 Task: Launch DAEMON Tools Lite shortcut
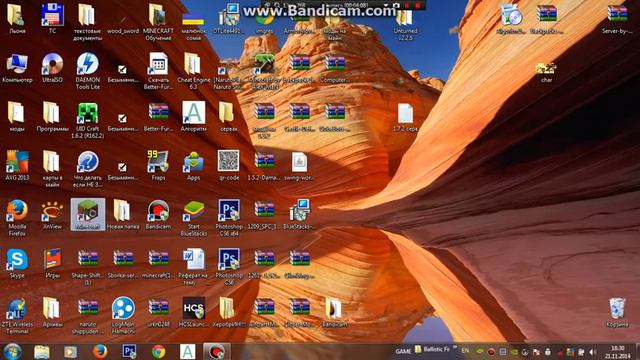[x=87, y=71]
